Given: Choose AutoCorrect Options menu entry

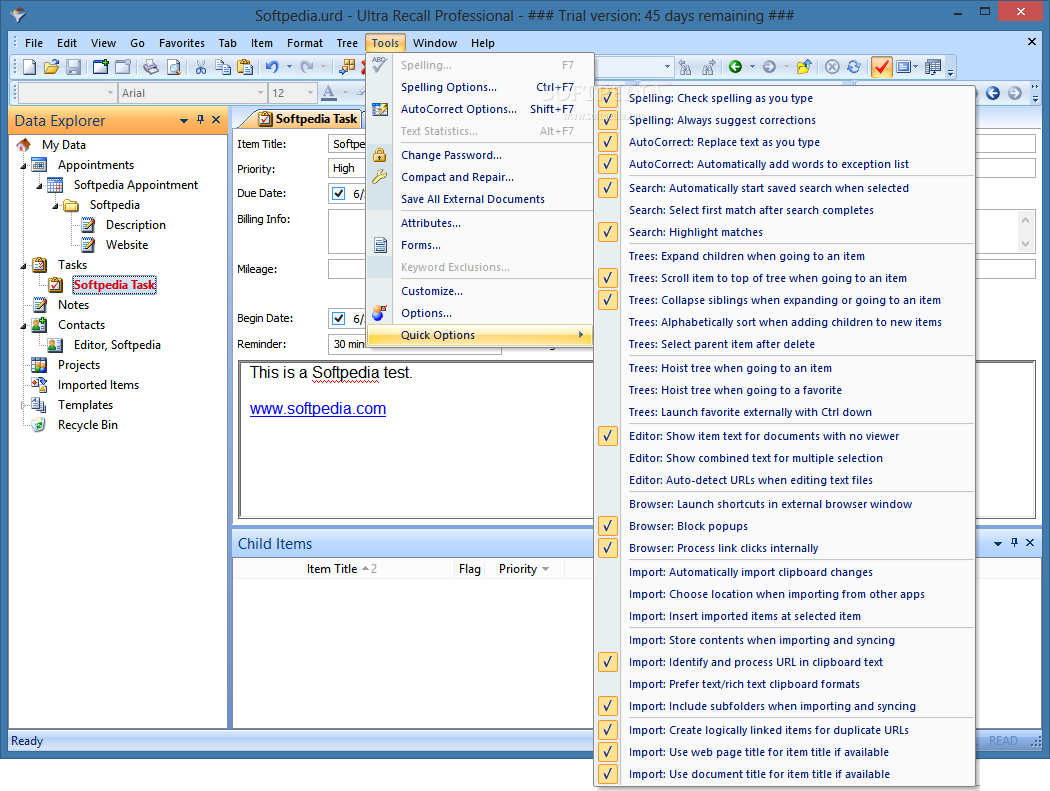Looking at the screenshot, I should [479, 109].
